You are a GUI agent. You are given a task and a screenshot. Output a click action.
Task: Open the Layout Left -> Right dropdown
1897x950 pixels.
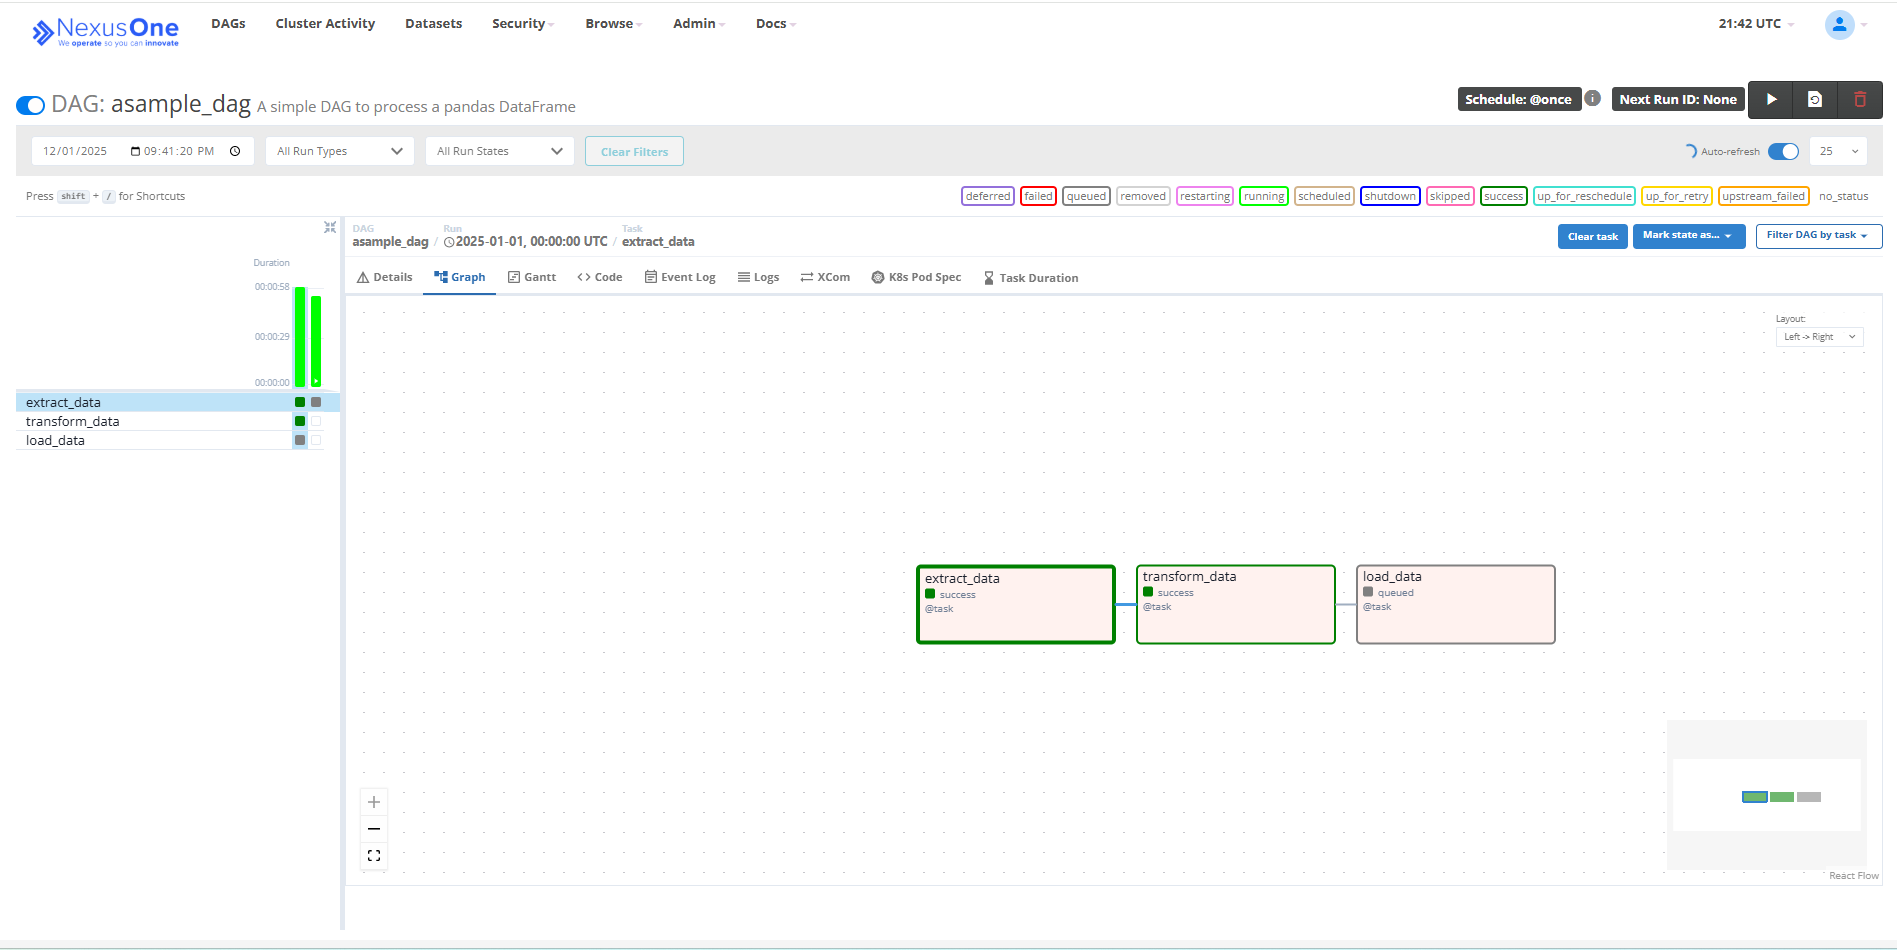pos(1820,337)
